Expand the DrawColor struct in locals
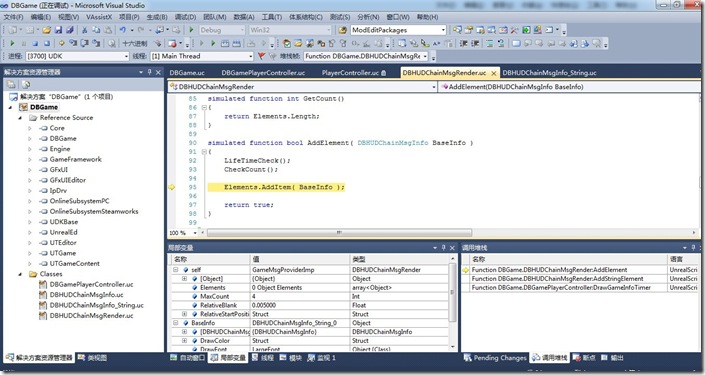Screen dimensions: 705x375 click(184, 341)
